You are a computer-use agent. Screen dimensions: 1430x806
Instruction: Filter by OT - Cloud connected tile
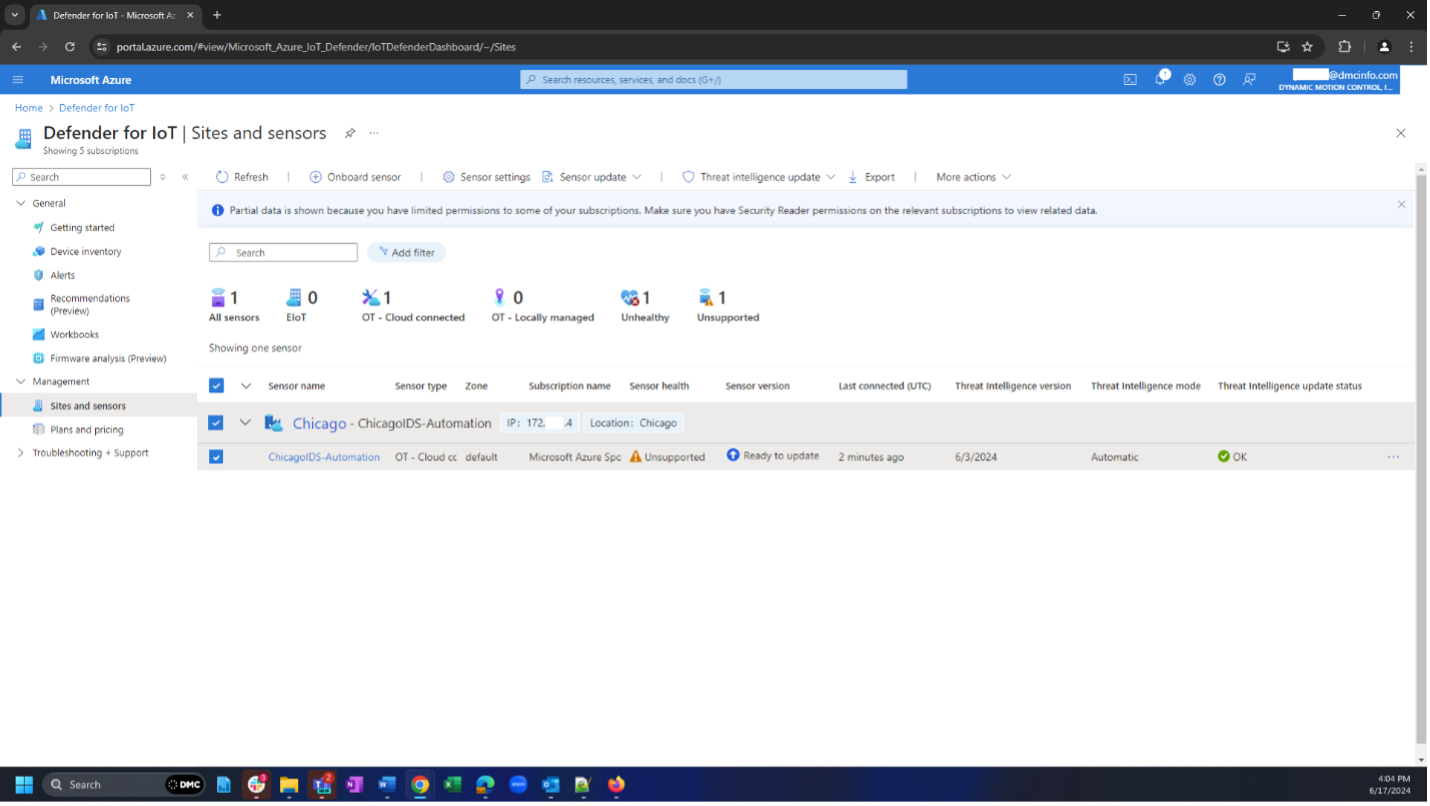413,306
